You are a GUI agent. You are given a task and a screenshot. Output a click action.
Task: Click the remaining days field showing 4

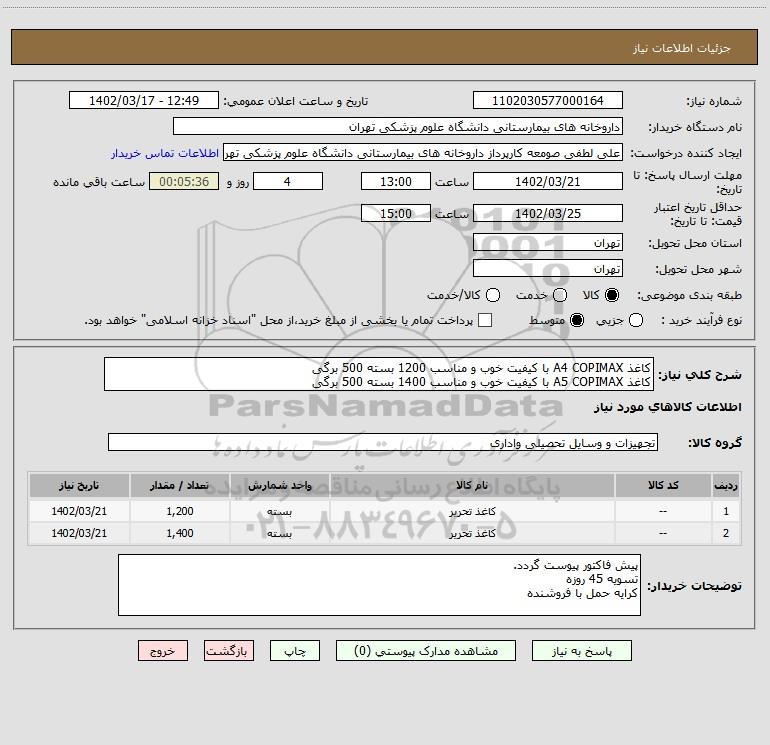click(x=288, y=181)
